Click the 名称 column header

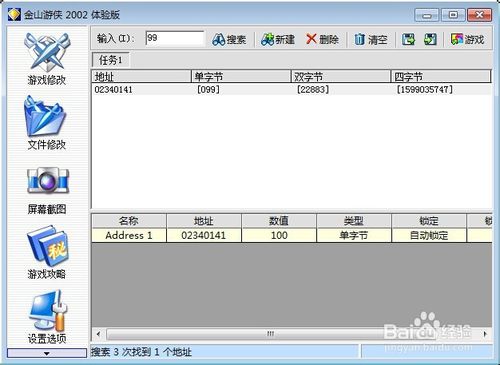click(129, 221)
